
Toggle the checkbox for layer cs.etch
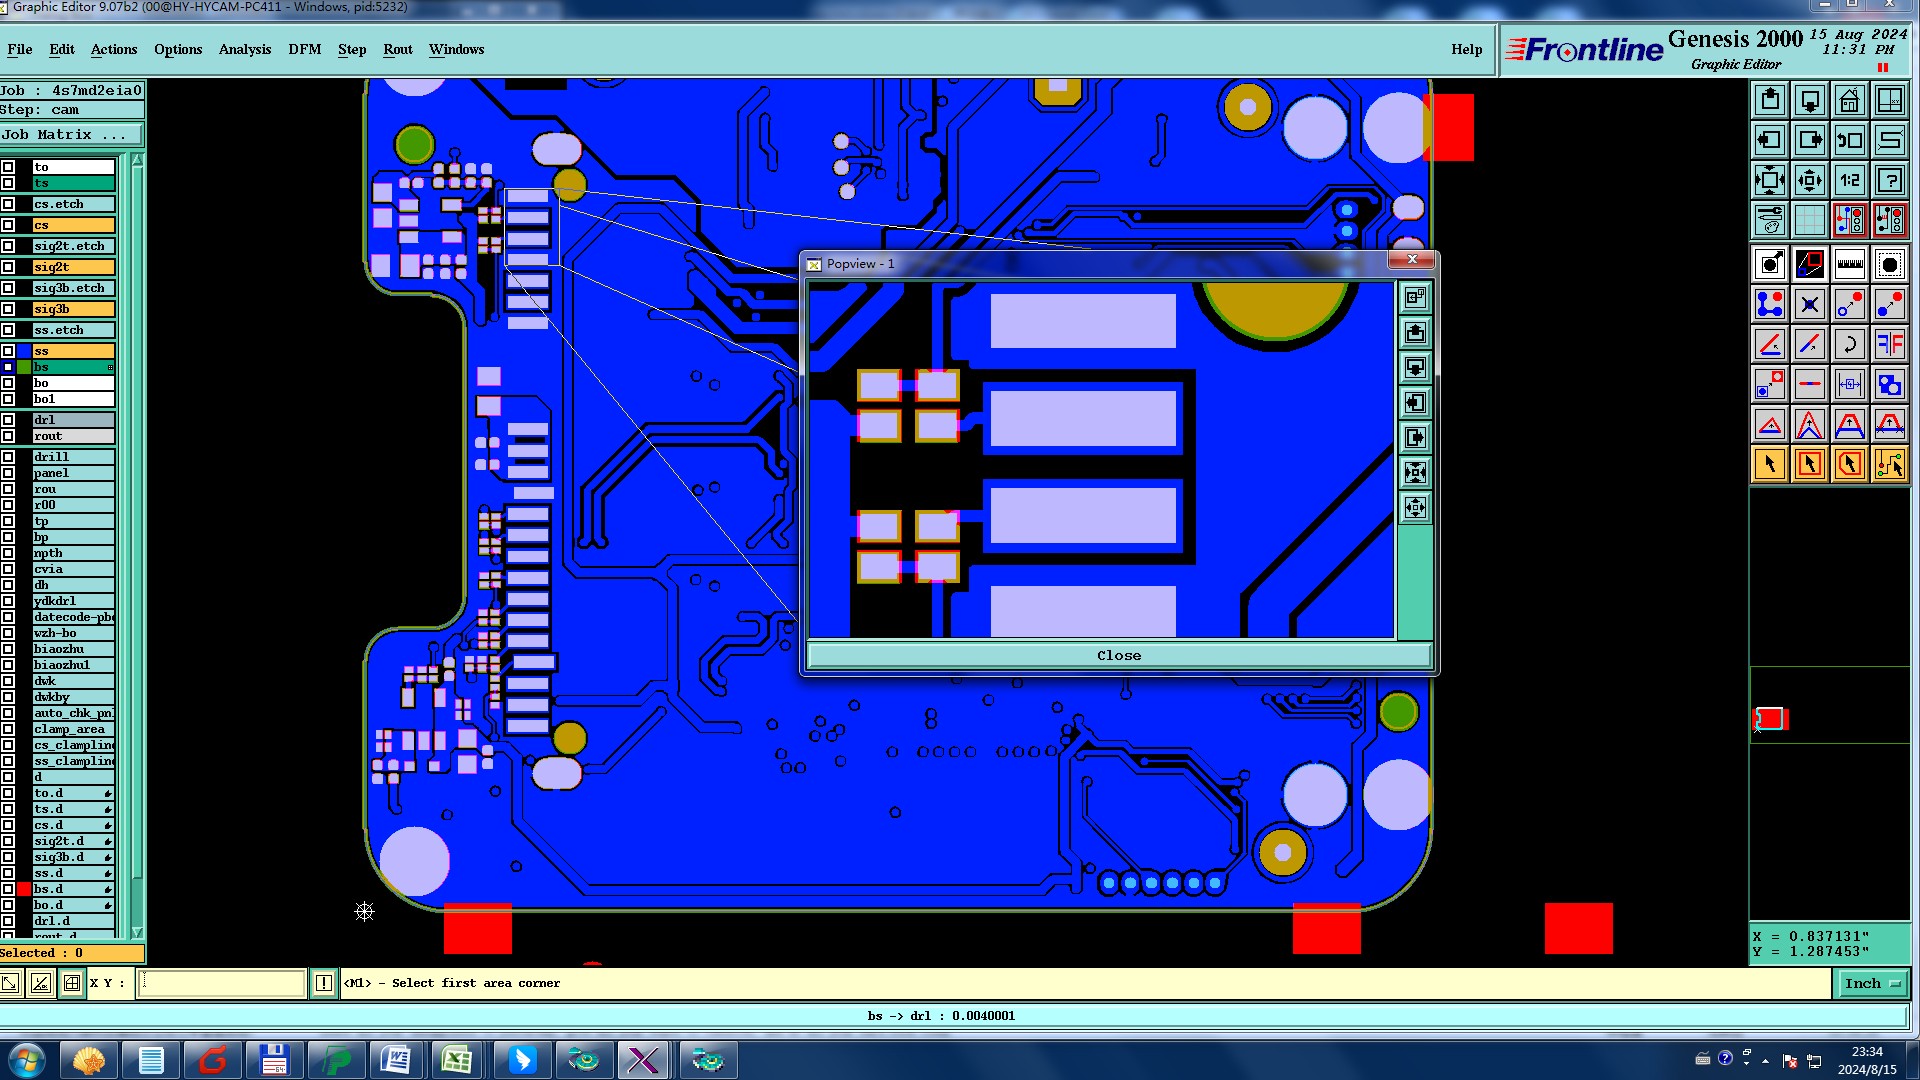pos(8,204)
